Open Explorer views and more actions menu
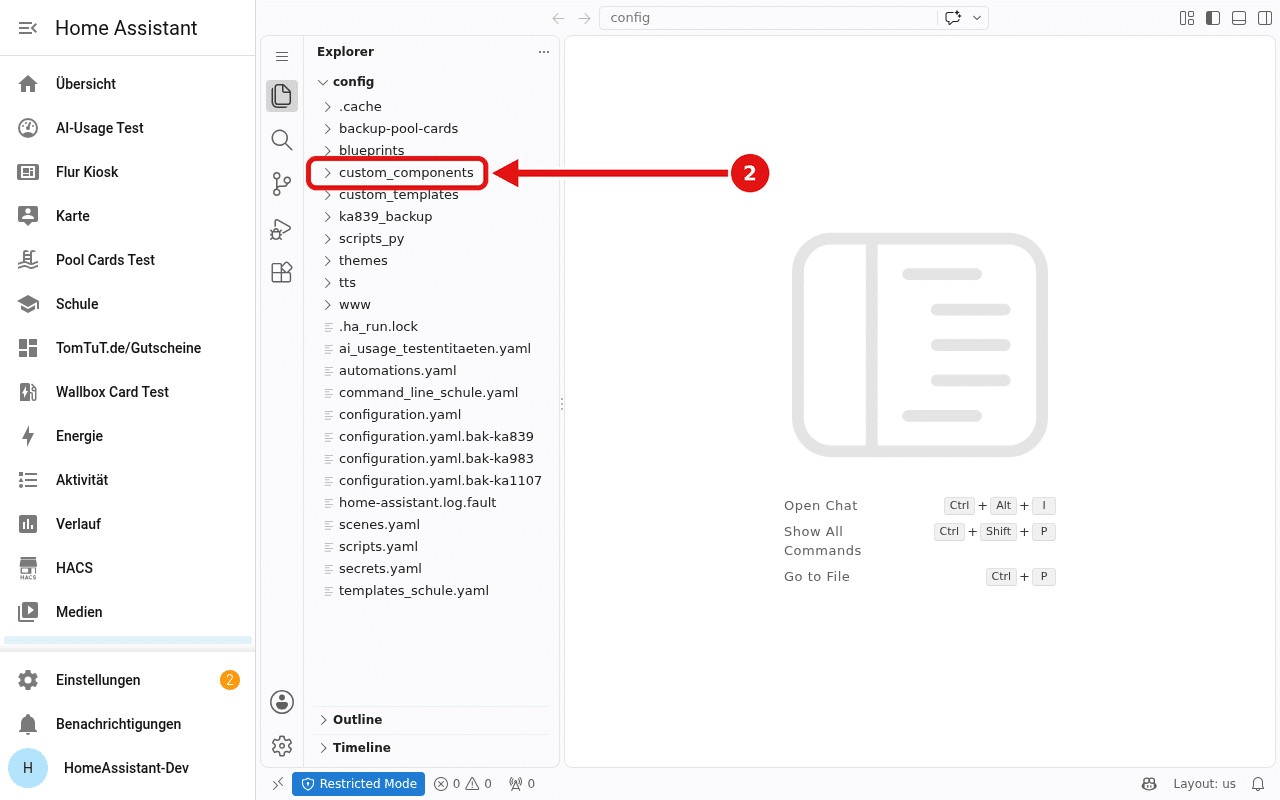 [544, 52]
